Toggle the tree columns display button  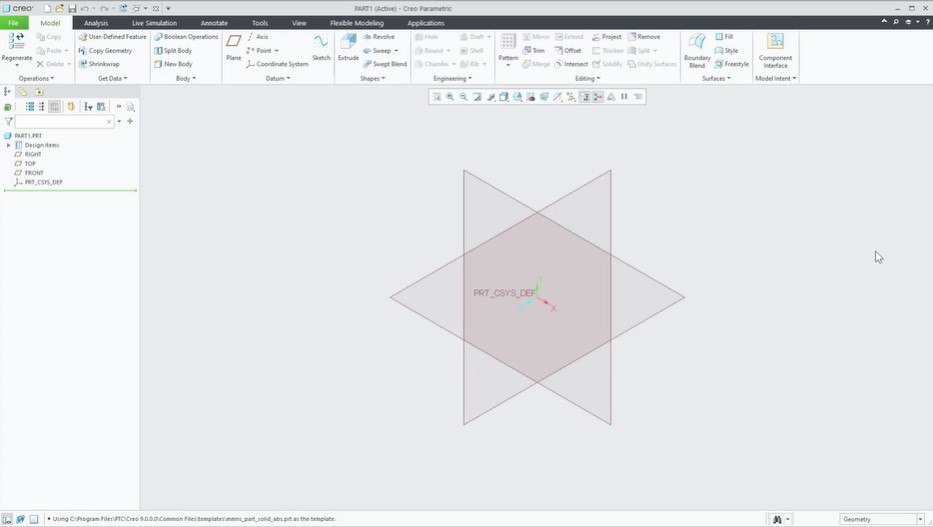point(55,106)
